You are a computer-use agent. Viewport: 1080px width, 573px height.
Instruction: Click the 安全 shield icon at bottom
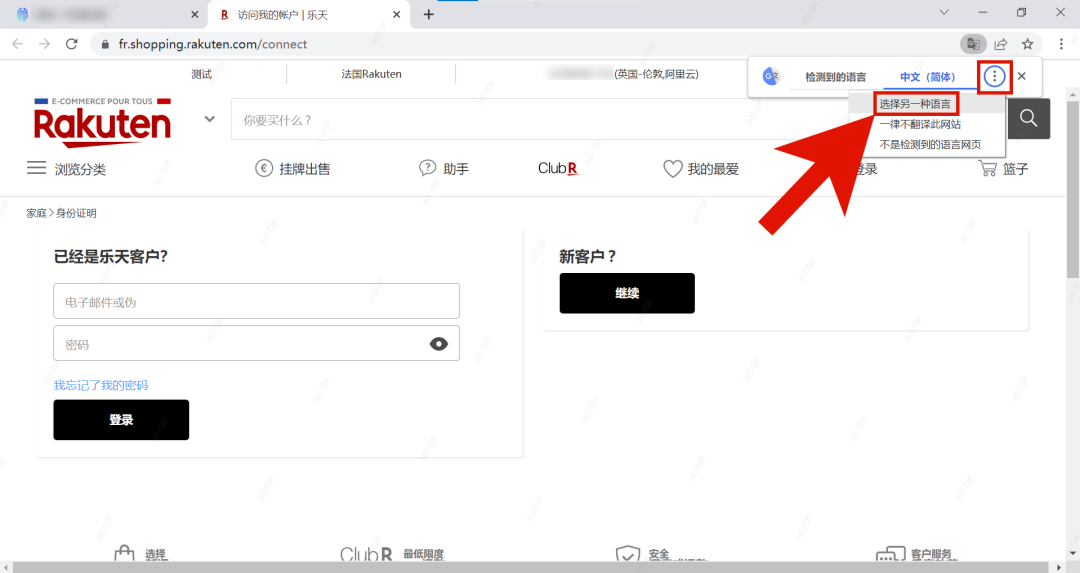pos(627,555)
